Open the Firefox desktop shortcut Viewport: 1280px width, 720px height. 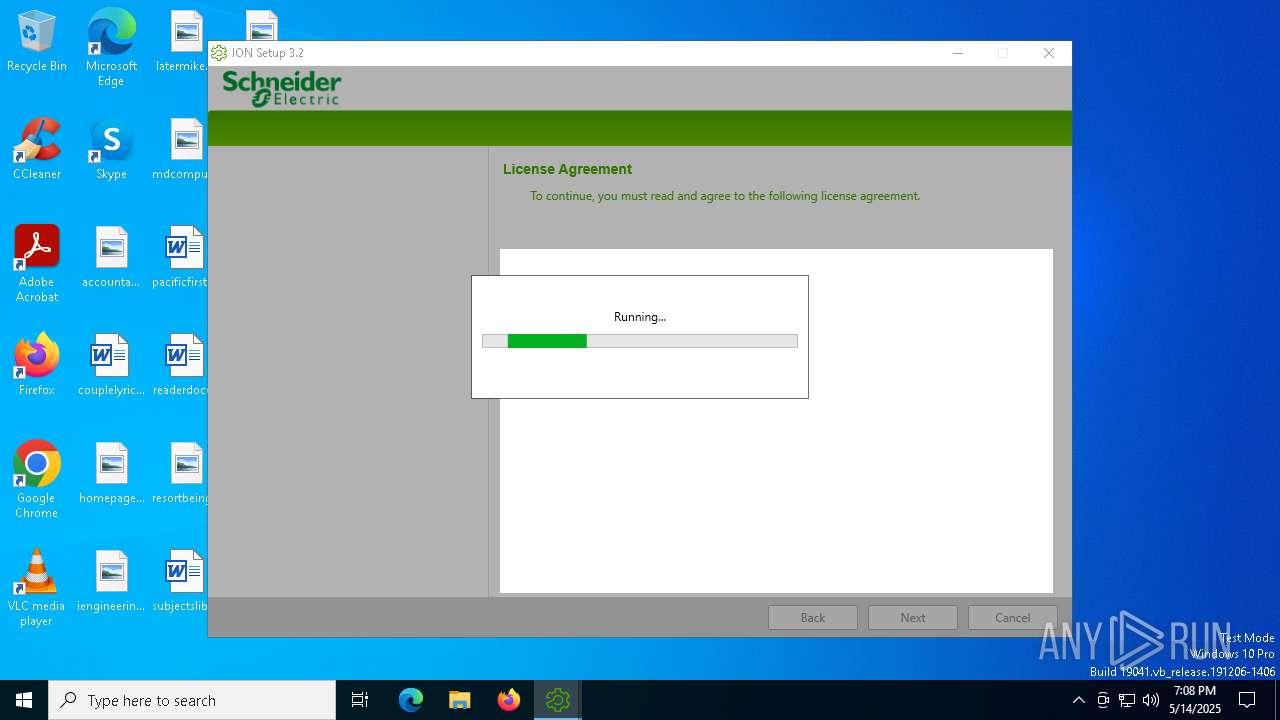tap(37, 366)
